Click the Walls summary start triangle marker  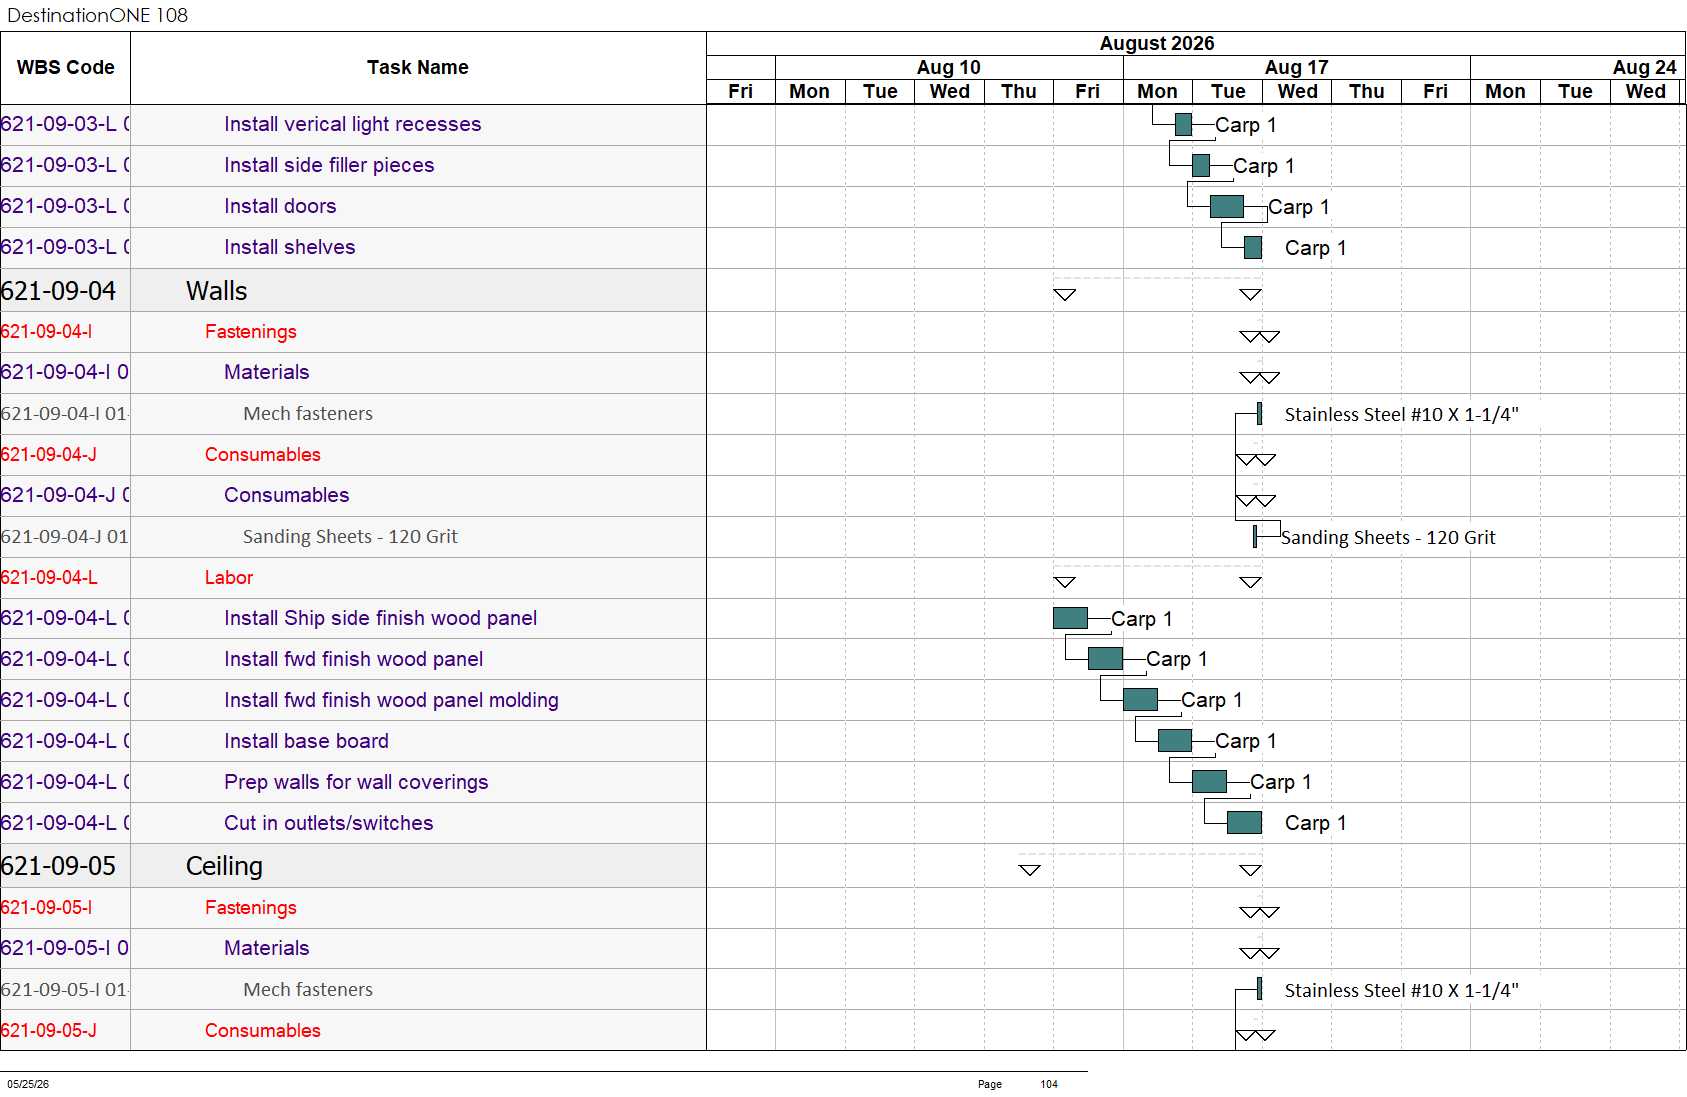[x=1065, y=295]
